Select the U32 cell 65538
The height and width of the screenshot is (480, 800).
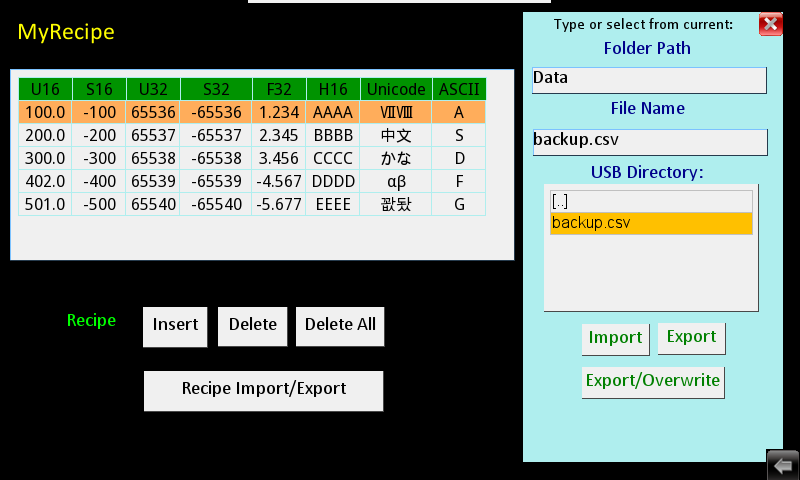point(153,158)
